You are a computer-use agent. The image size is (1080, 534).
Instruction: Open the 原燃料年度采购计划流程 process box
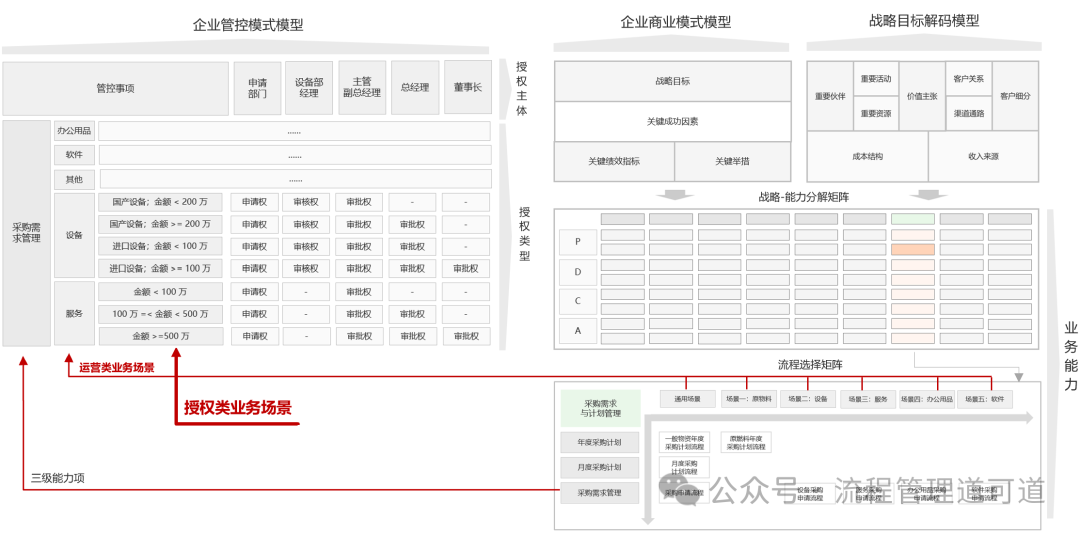click(x=746, y=442)
